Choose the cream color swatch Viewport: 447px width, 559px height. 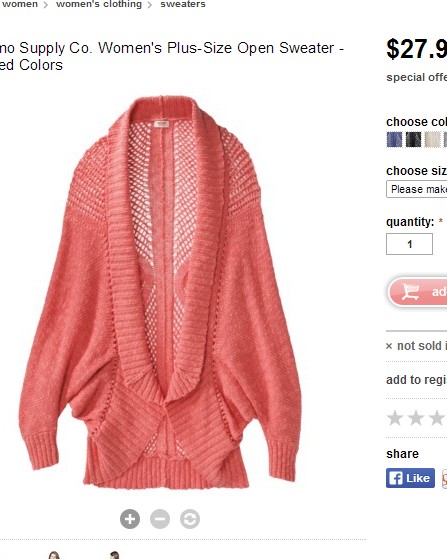(x=432, y=139)
